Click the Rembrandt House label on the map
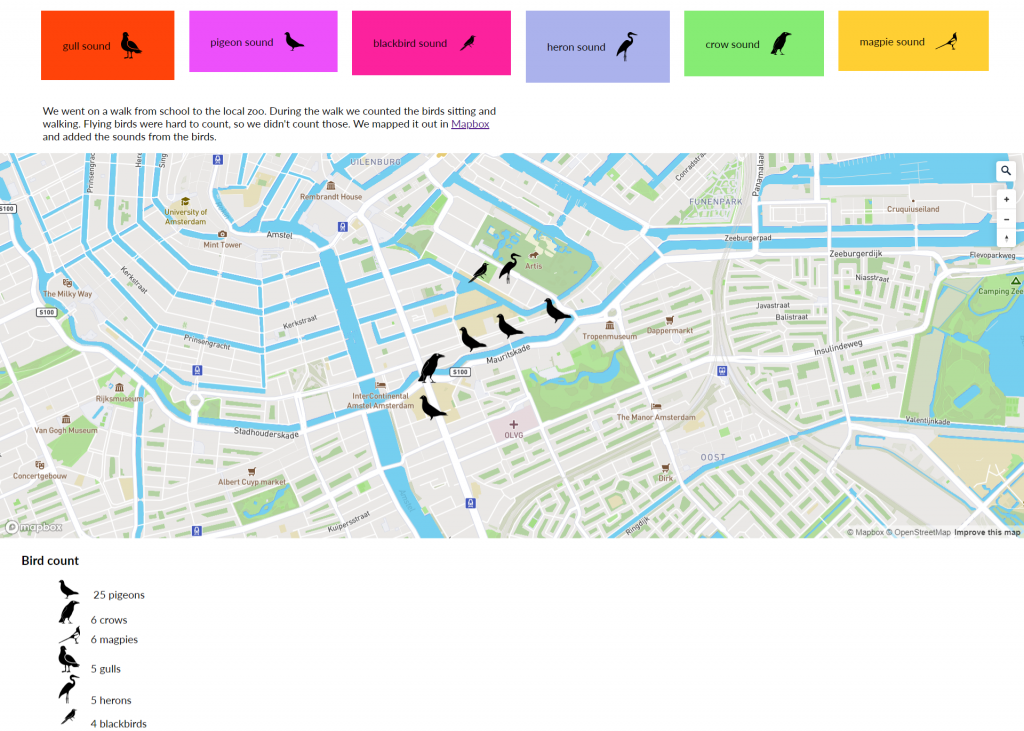 tap(331, 197)
